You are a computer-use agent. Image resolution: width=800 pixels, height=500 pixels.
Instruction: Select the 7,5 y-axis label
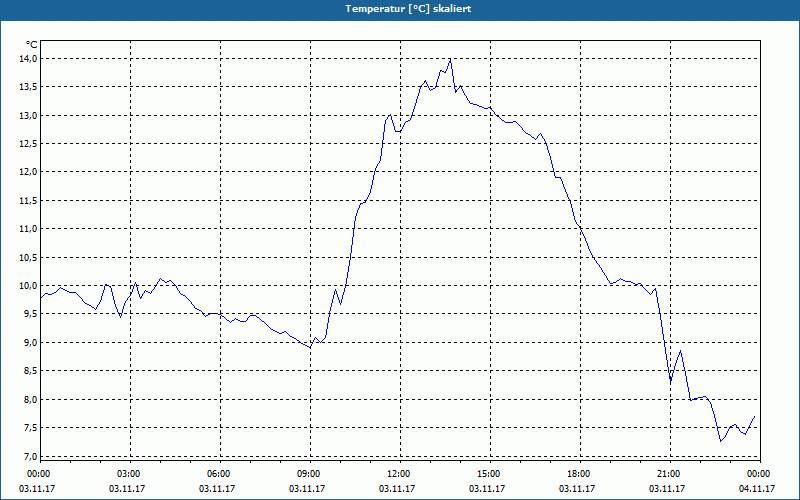click(x=31, y=428)
